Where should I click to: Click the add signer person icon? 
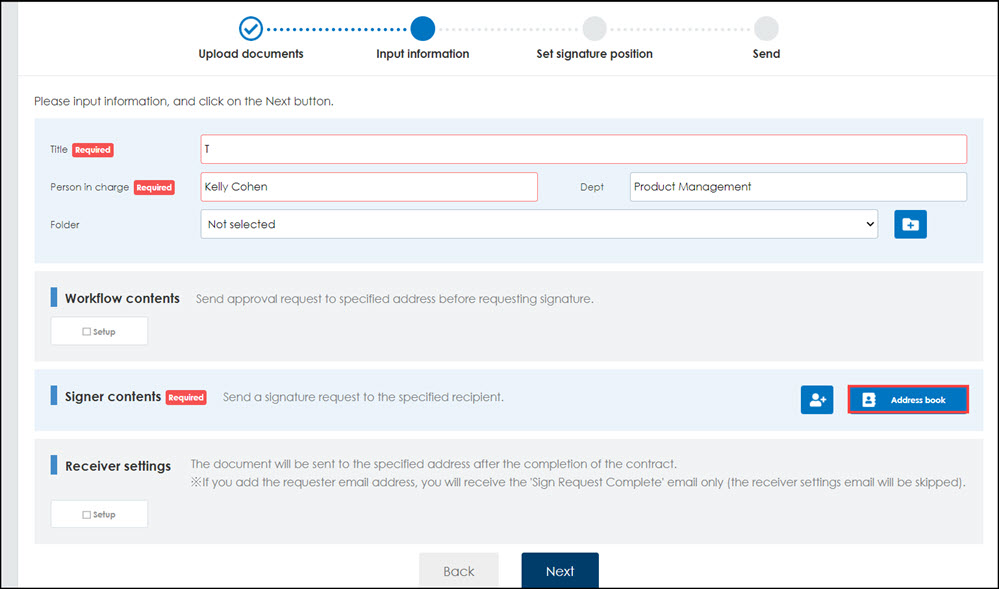817,400
